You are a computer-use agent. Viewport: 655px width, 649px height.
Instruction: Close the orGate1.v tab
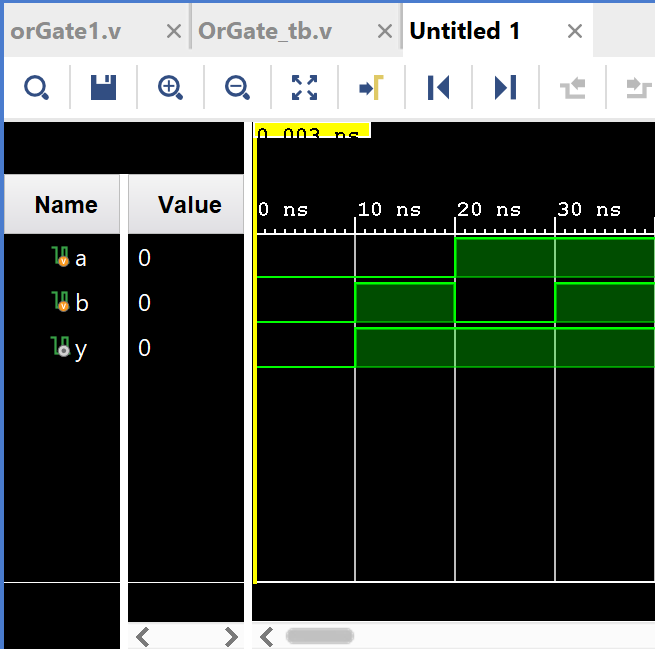173,31
